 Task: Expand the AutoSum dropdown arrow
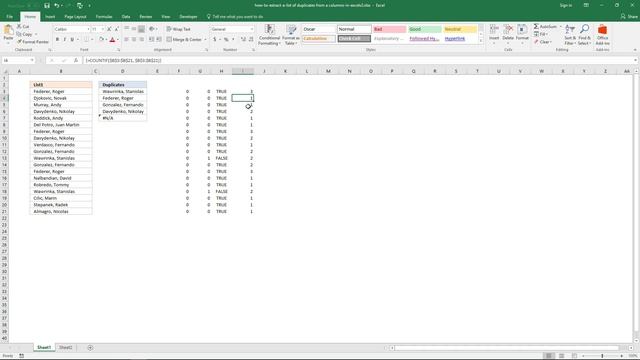[560, 27]
